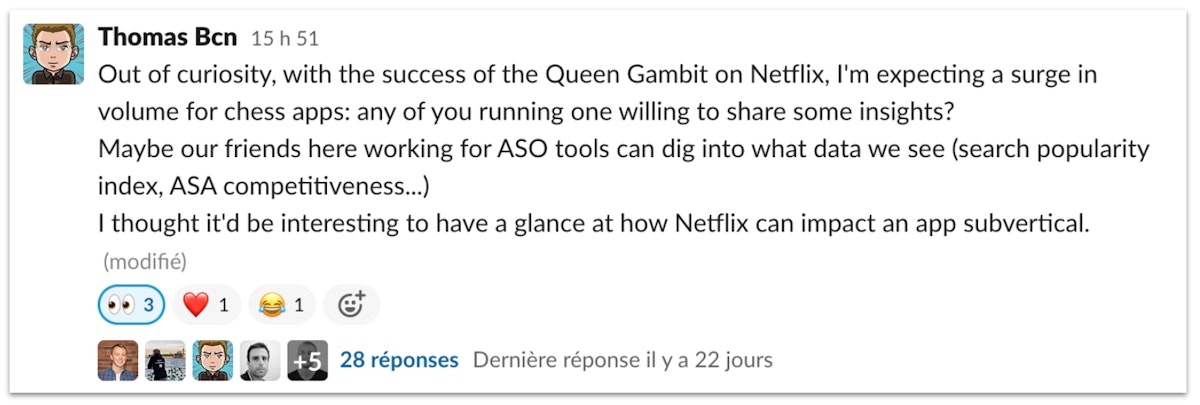This screenshot has width=1200, height=405.
Task: Click the line about ASO tools friends
Action: click(623, 150)
